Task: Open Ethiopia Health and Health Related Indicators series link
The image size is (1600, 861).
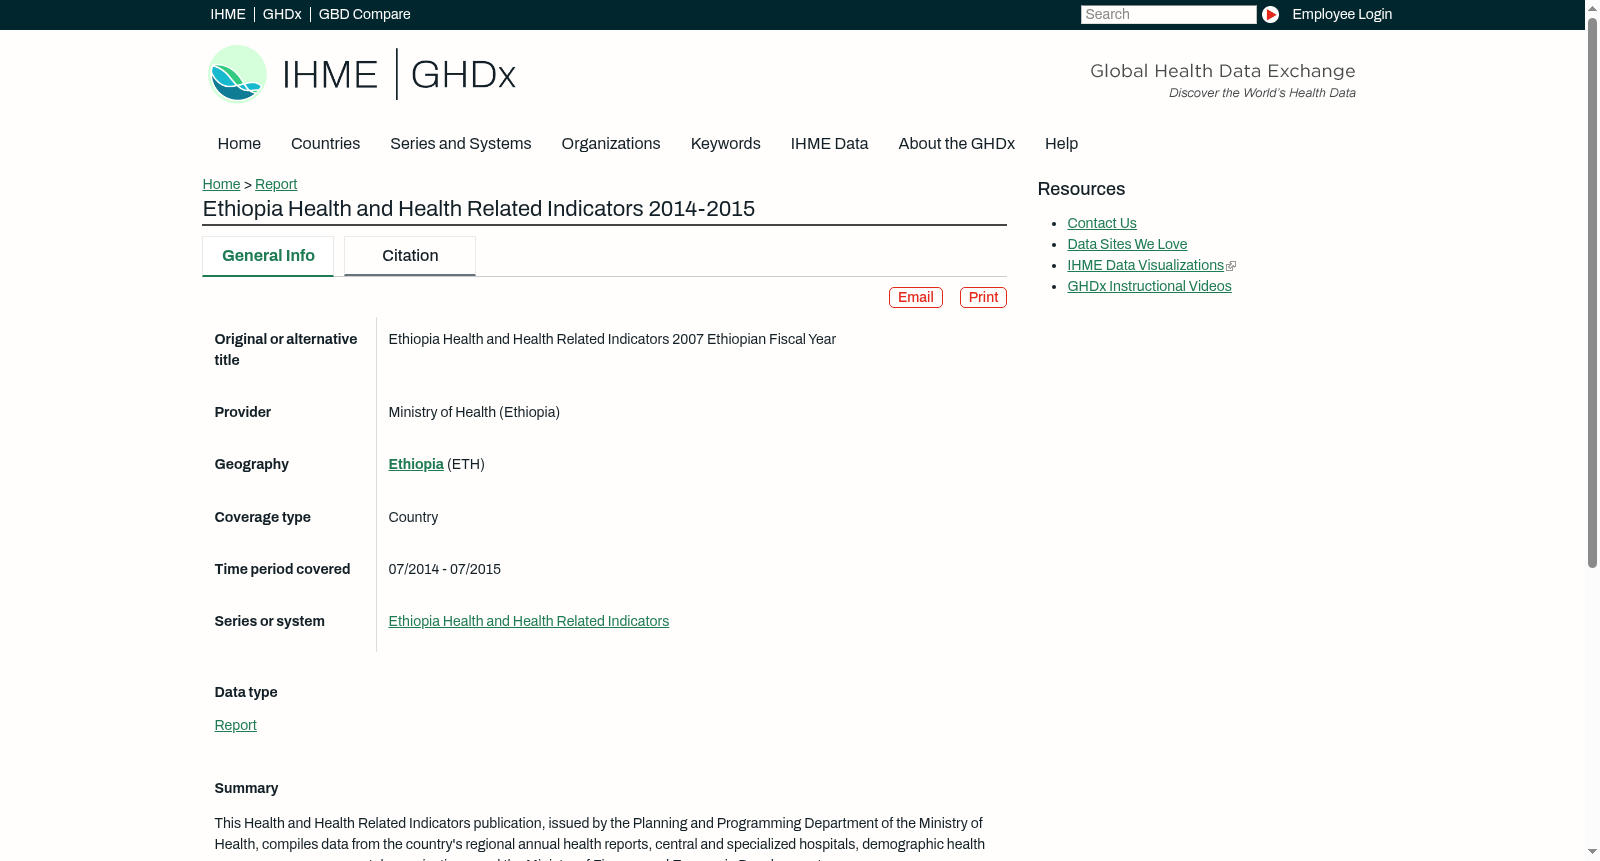Action: (x=528, y=622)
